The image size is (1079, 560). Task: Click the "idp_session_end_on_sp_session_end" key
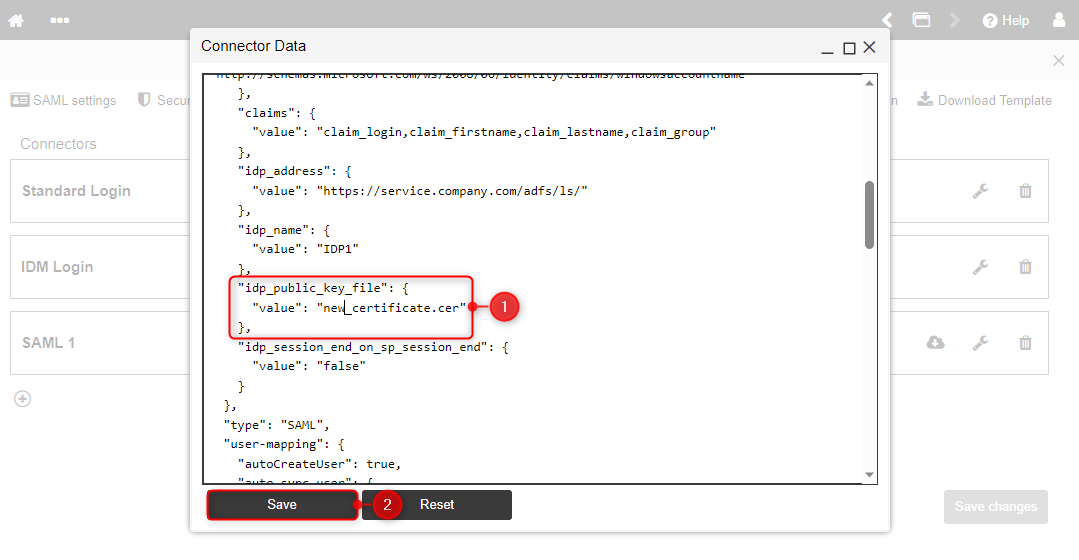click(363, 347)
